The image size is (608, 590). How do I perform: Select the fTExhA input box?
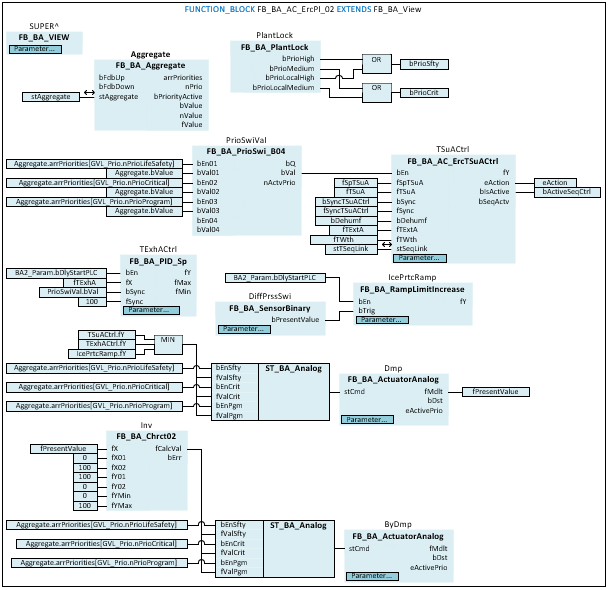click(85, 283)
